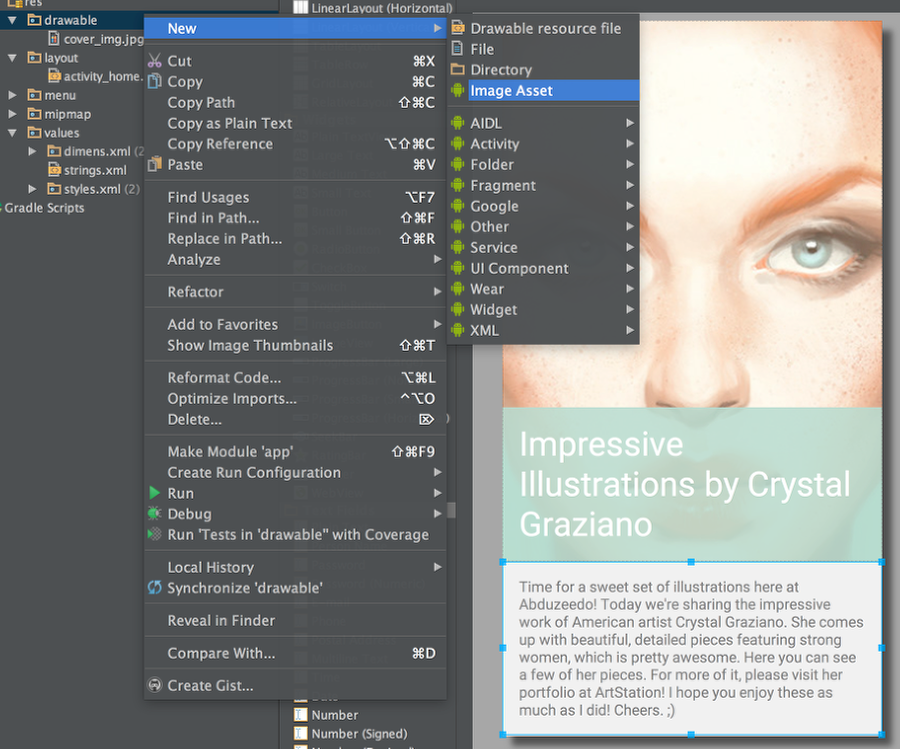Click the document icon beside File
Screen dimensions: 900x749
[457, 49]
